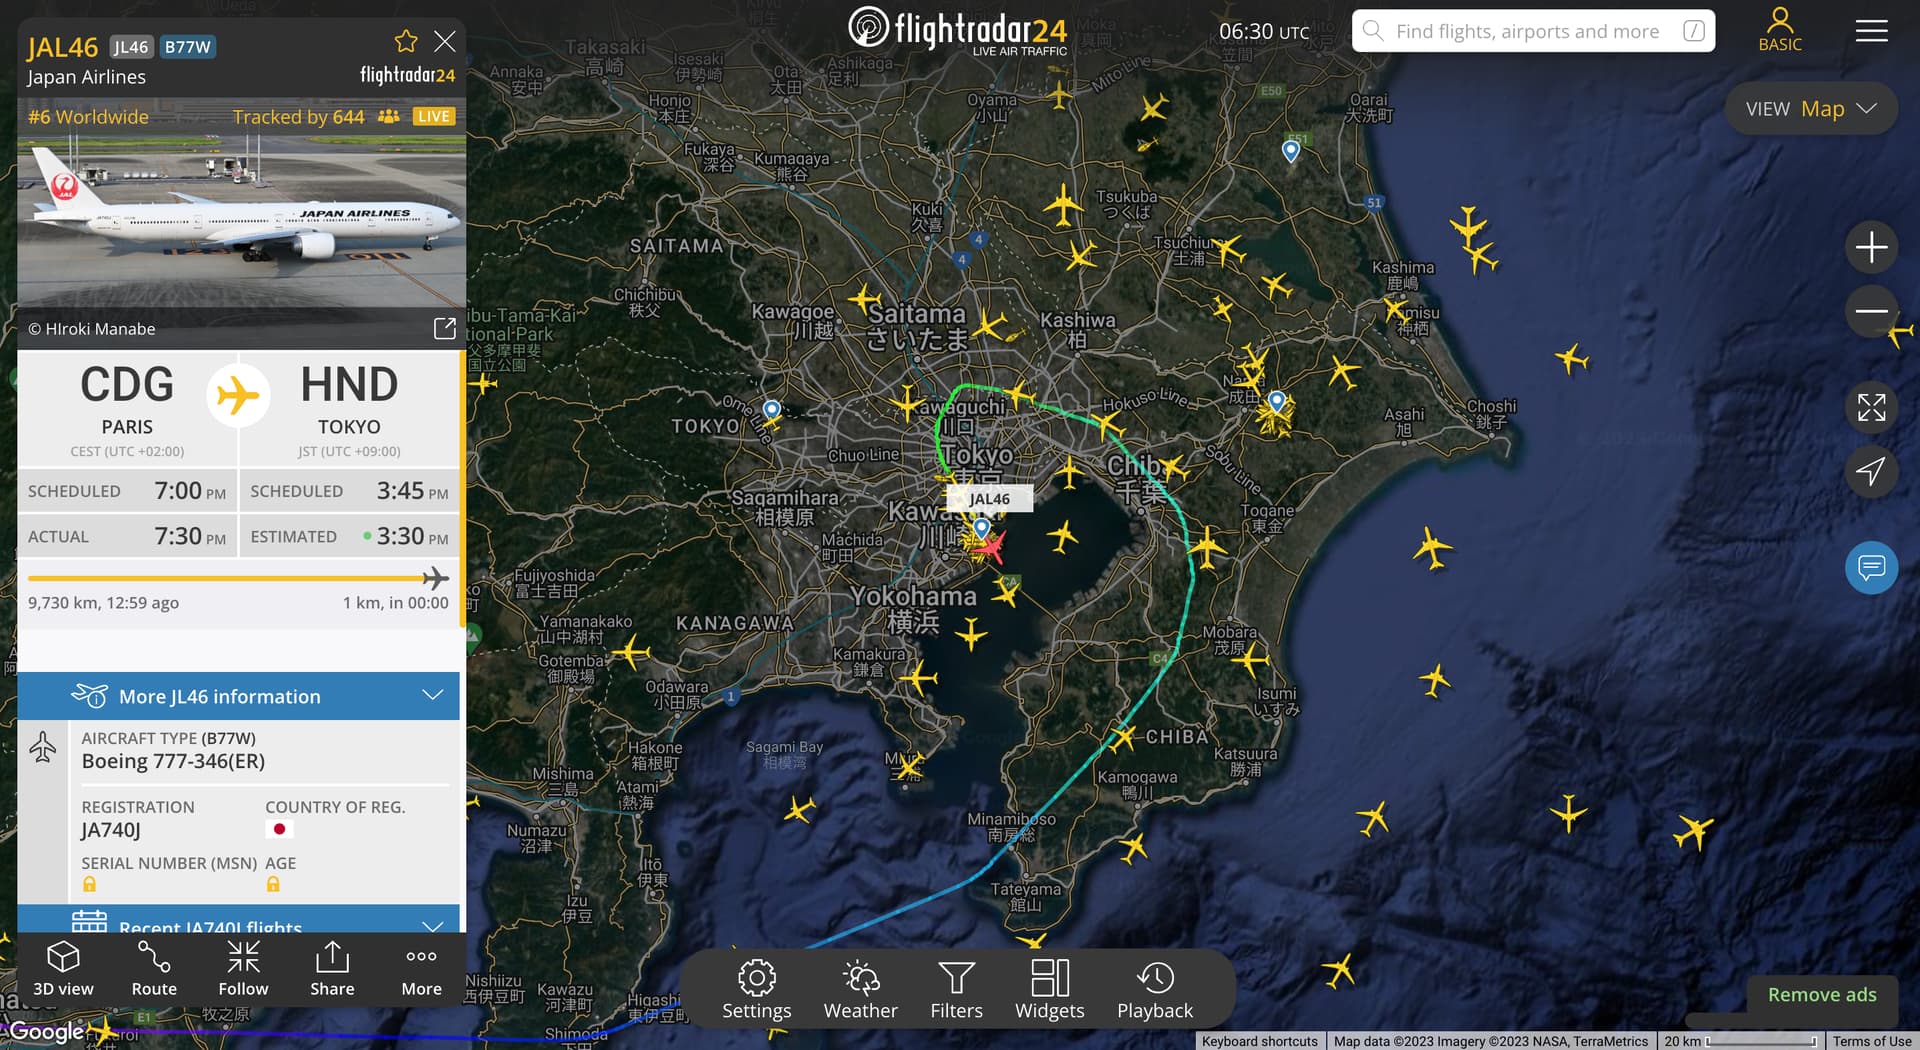Open Weather layers
The height and width of the screenshot is (1050, 1920).
coord(860,990)
